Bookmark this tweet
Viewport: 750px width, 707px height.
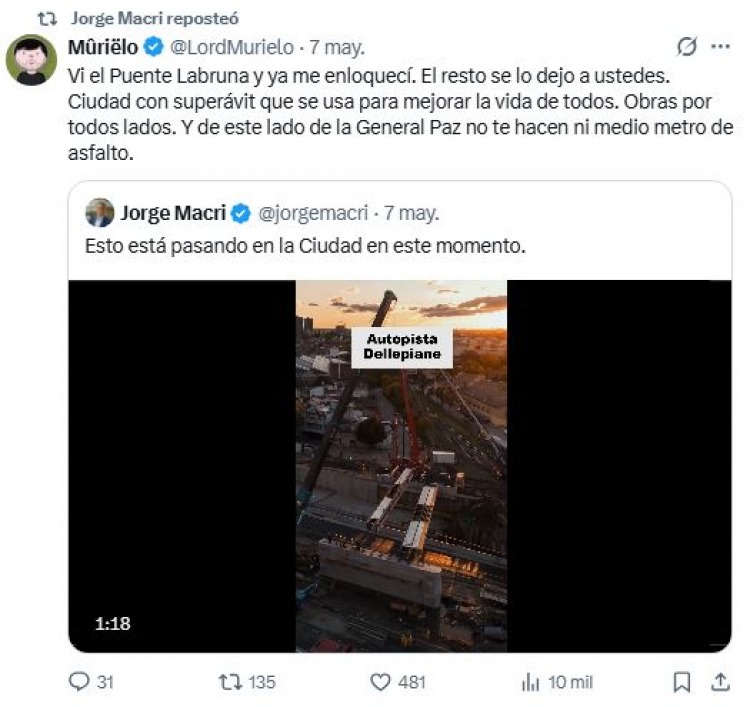682,682
